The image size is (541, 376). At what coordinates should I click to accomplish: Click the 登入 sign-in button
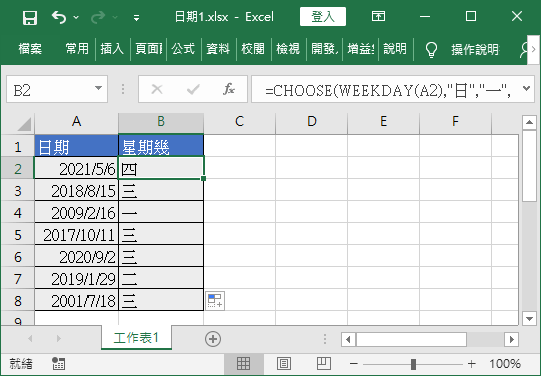point(323,17)
